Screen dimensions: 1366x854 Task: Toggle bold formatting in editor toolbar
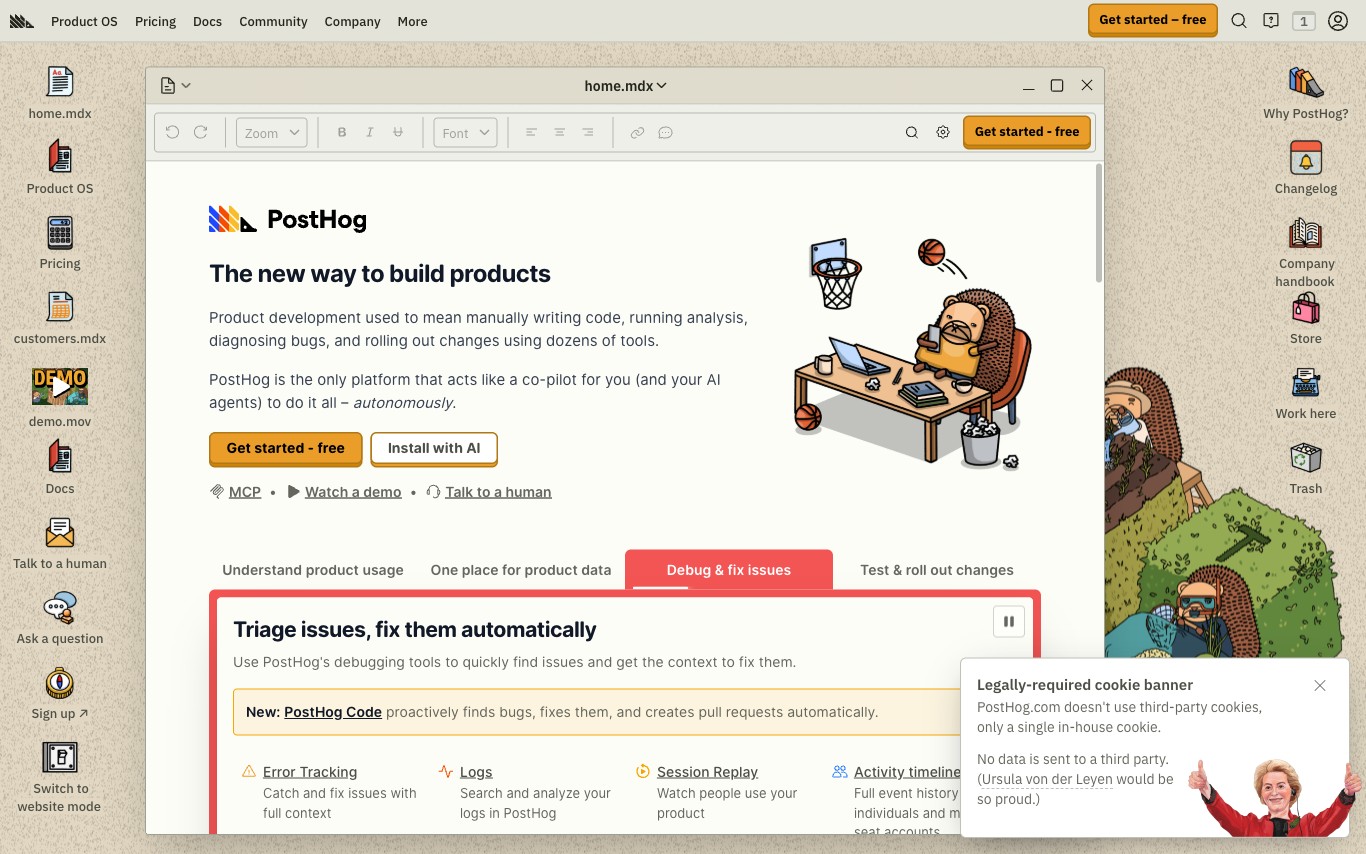click(342, 132)
